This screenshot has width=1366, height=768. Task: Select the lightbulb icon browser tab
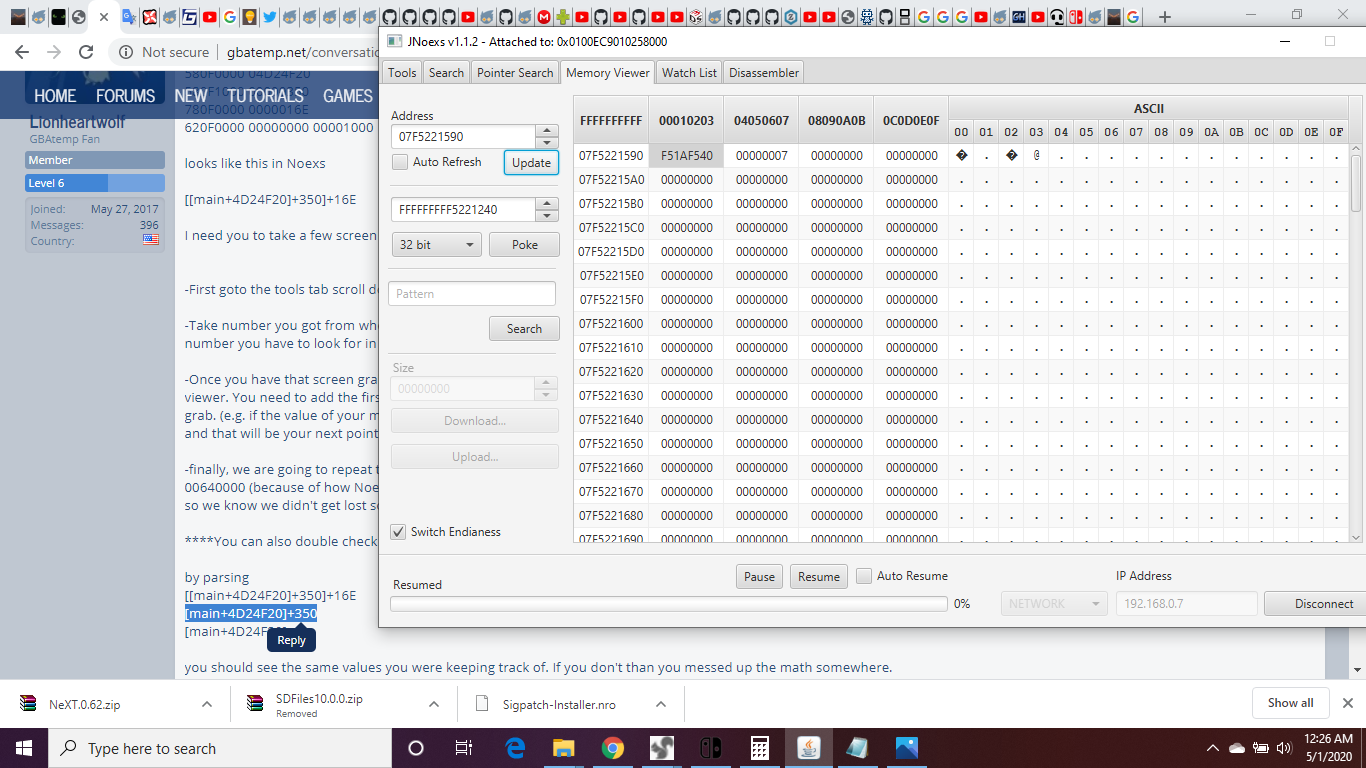click(x=250, y=17)
